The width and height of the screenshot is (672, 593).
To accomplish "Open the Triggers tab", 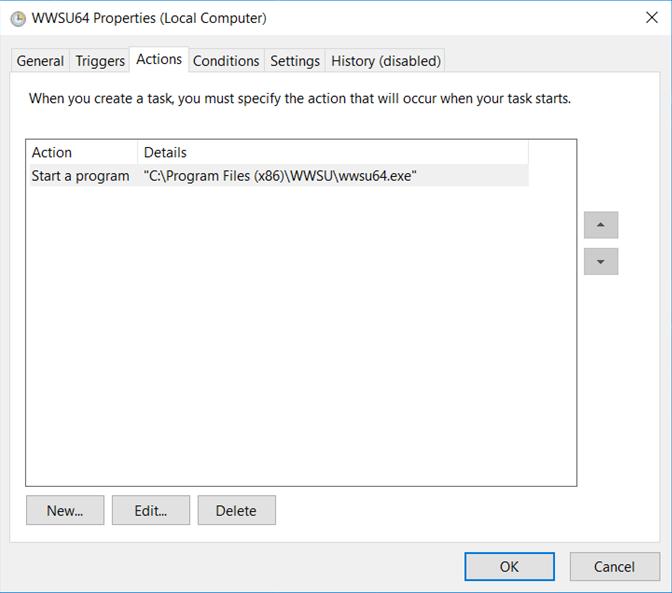I will click(x=100, y=61).
